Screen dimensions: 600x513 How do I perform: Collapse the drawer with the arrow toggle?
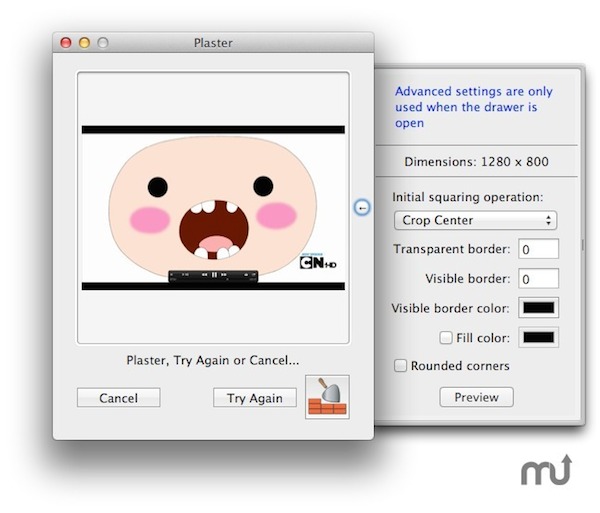click(x=362, y=208)
